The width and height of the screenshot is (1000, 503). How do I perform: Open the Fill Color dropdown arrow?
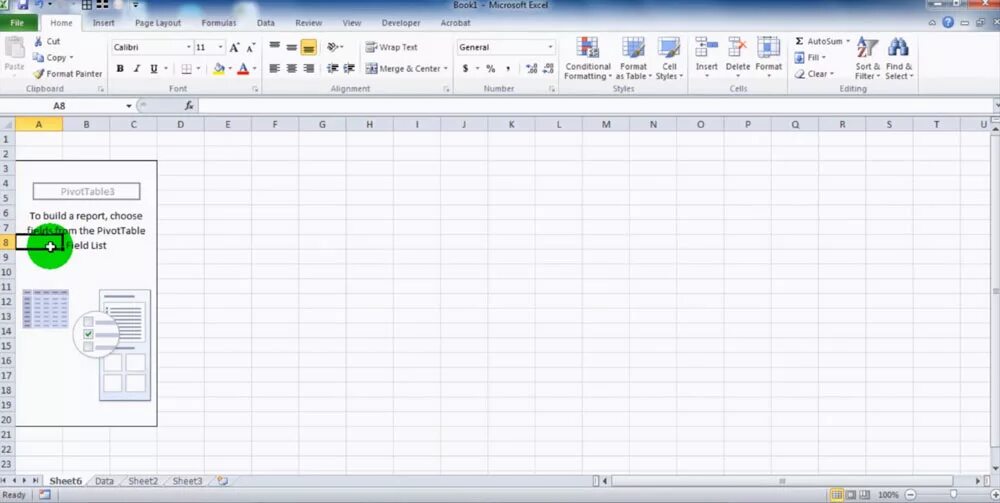tap(230, 68)
